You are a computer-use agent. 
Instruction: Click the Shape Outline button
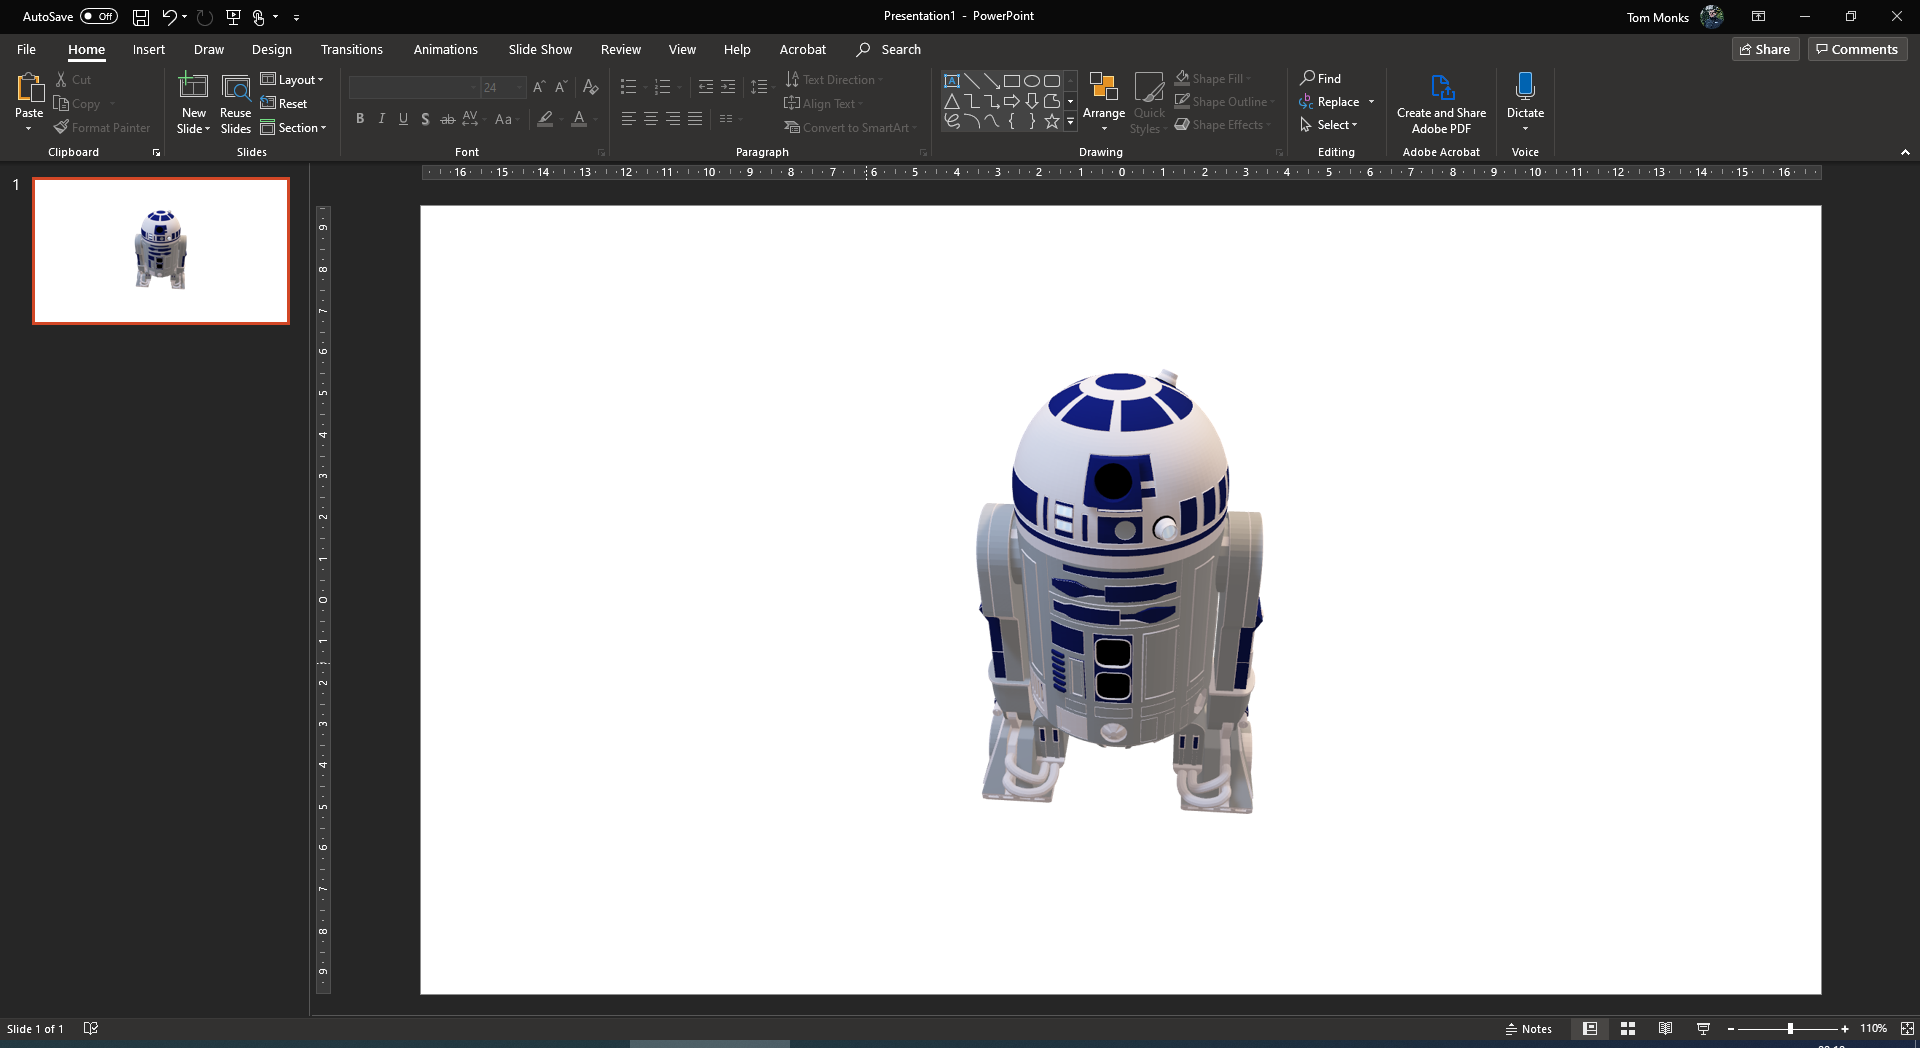coord(1224,102)
